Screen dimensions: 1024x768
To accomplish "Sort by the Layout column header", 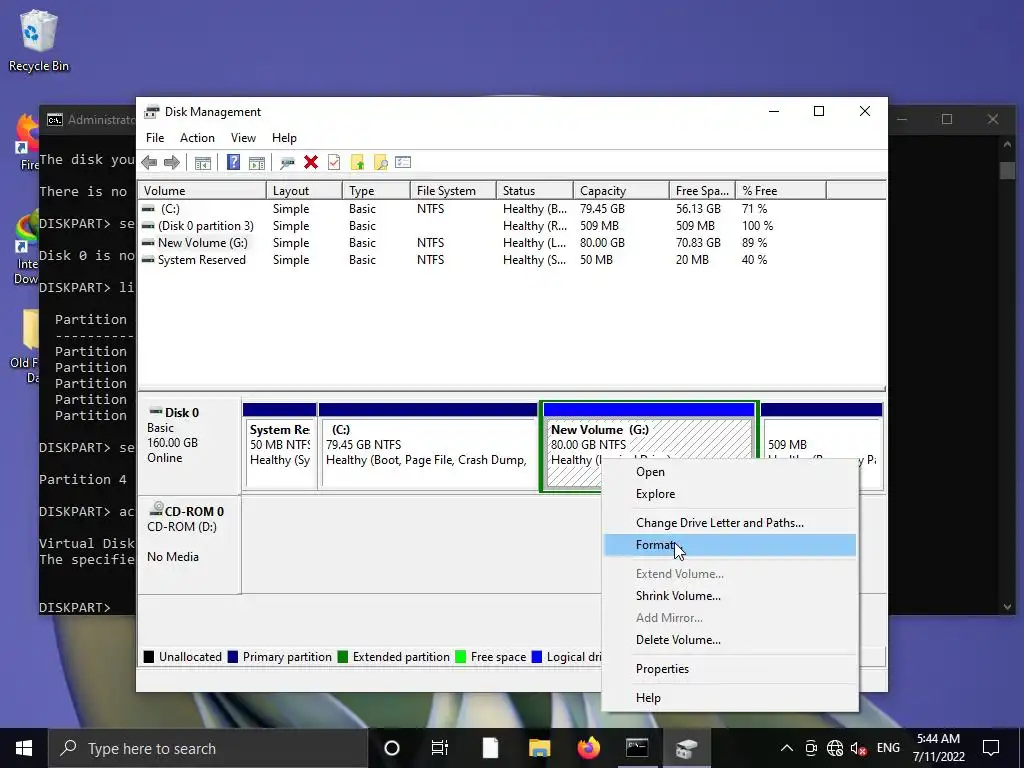I will (304, 191).
